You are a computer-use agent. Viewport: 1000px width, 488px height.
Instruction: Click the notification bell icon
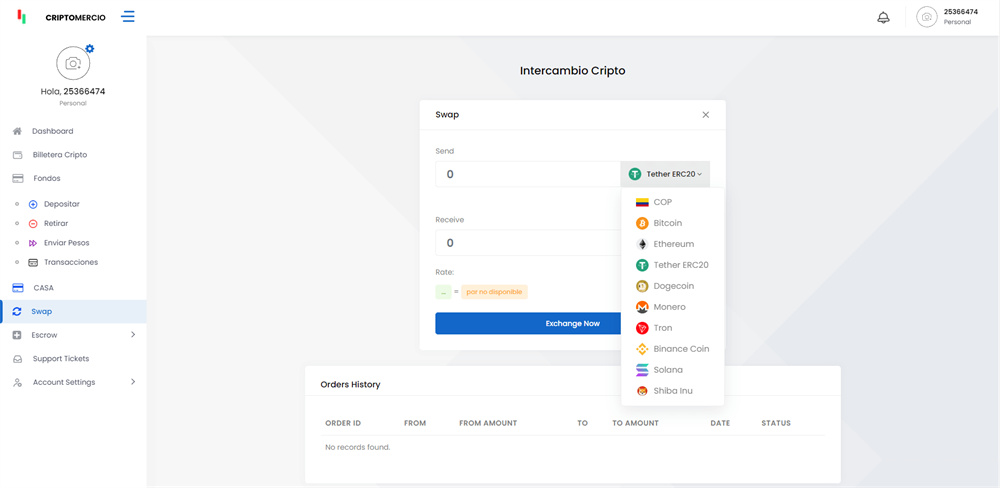883,18
